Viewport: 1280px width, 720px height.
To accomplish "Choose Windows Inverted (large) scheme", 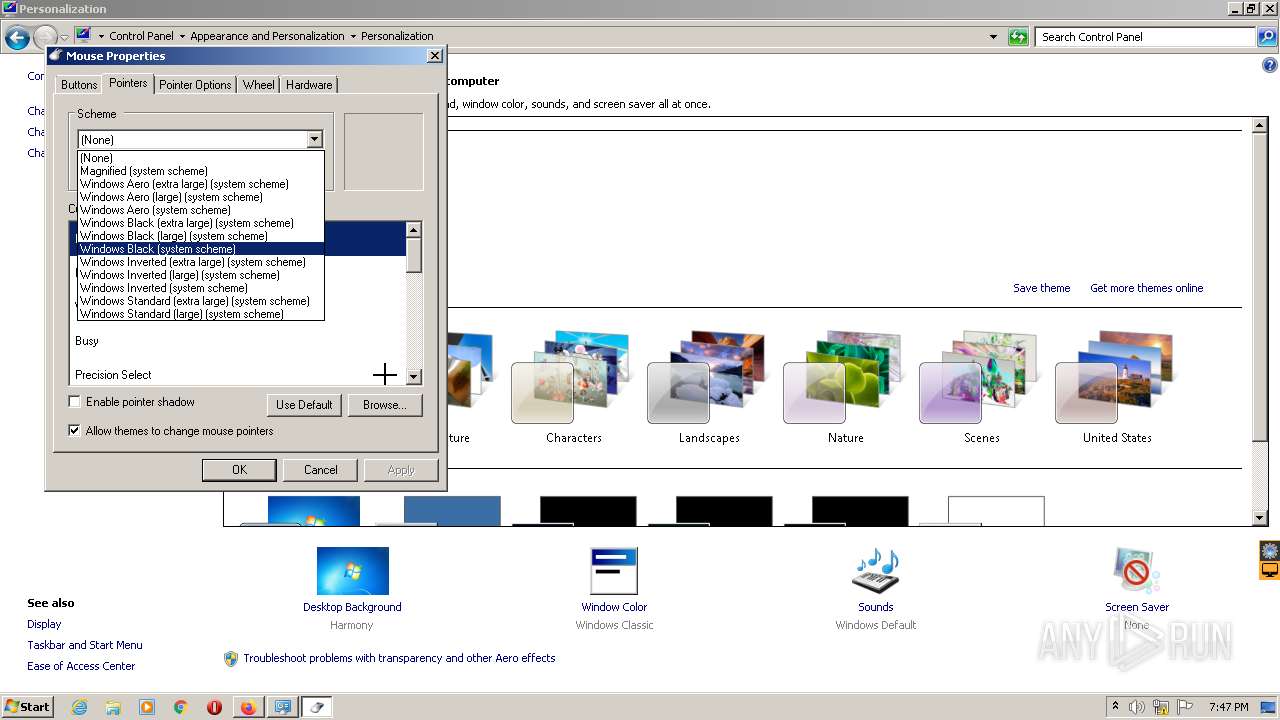I will click(x=201, y=275).
